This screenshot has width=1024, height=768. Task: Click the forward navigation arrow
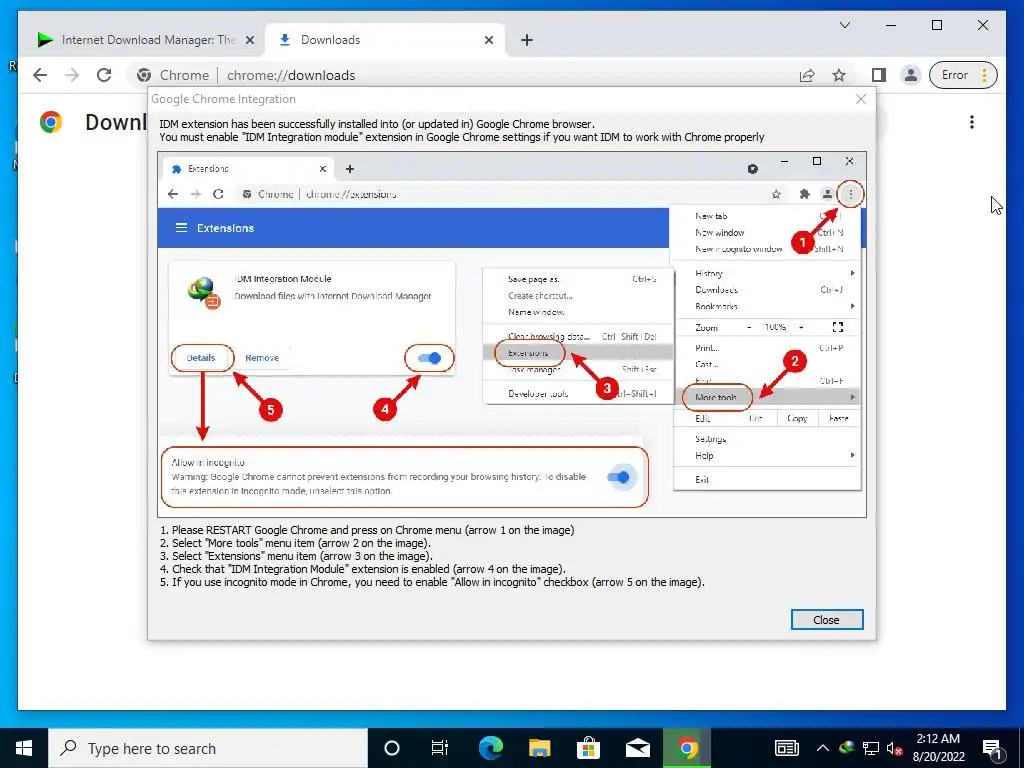pyautogui.click(x=72, y=75)
